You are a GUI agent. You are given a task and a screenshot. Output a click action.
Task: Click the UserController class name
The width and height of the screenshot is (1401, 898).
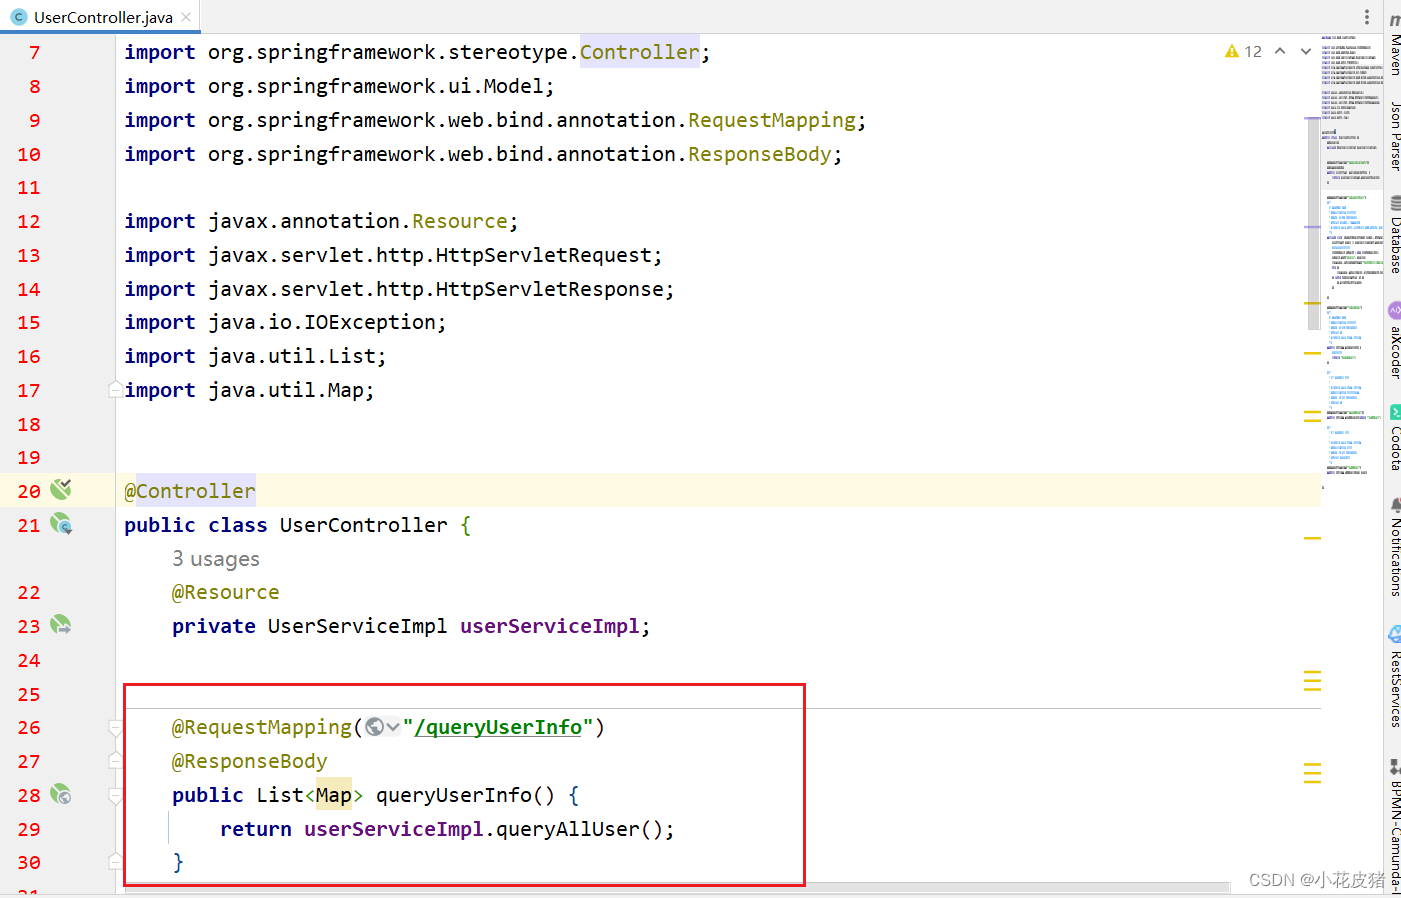364,525
